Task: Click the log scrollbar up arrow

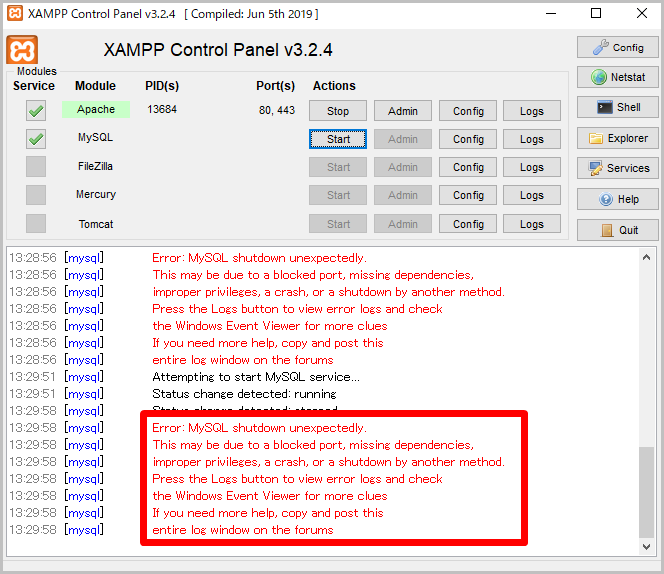Action: 646,257
